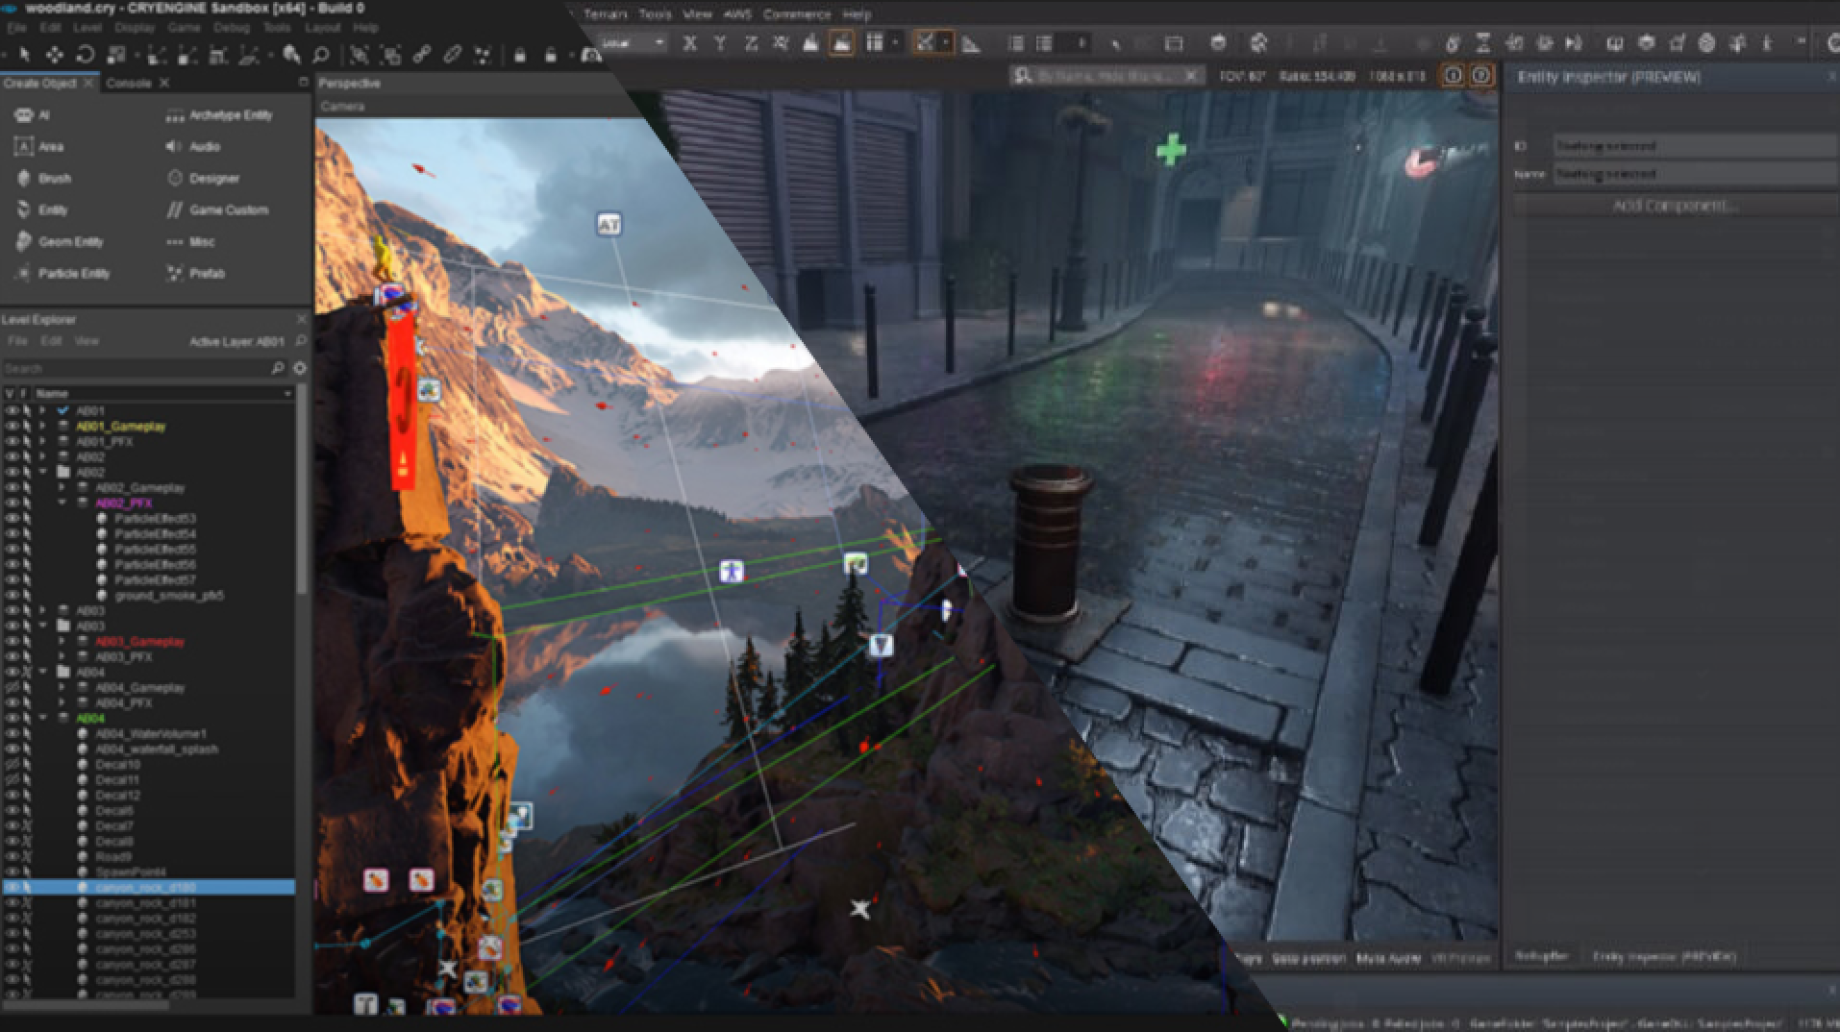1840x1032 pixels.
Task: Create a Brush object
Action: (x=43, y=178)
